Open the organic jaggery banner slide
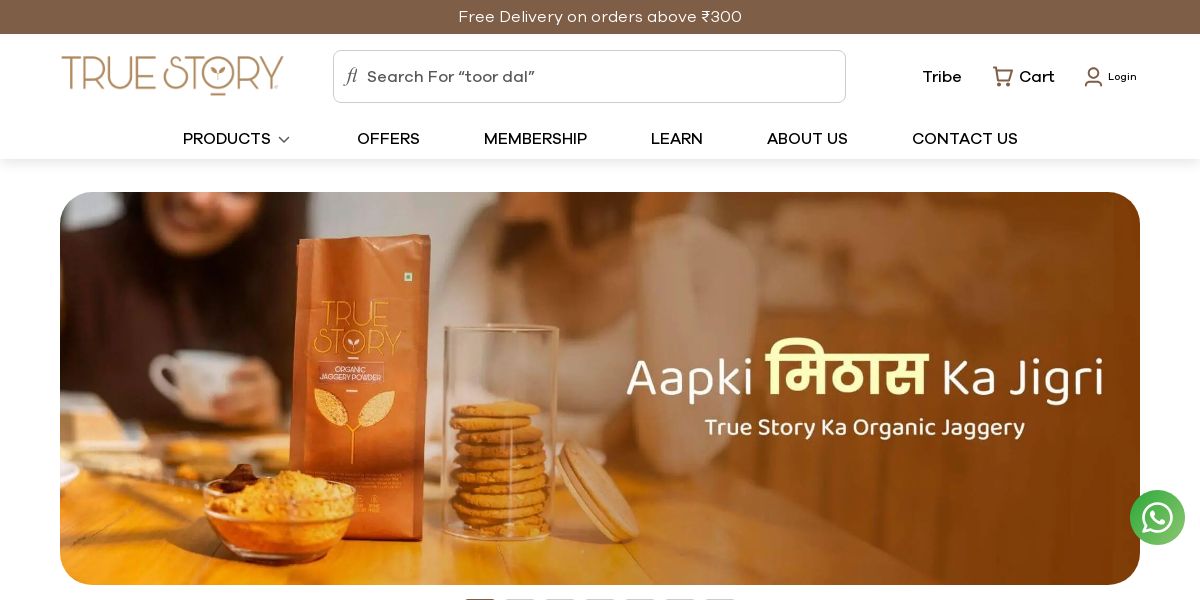 pos(600,388)
